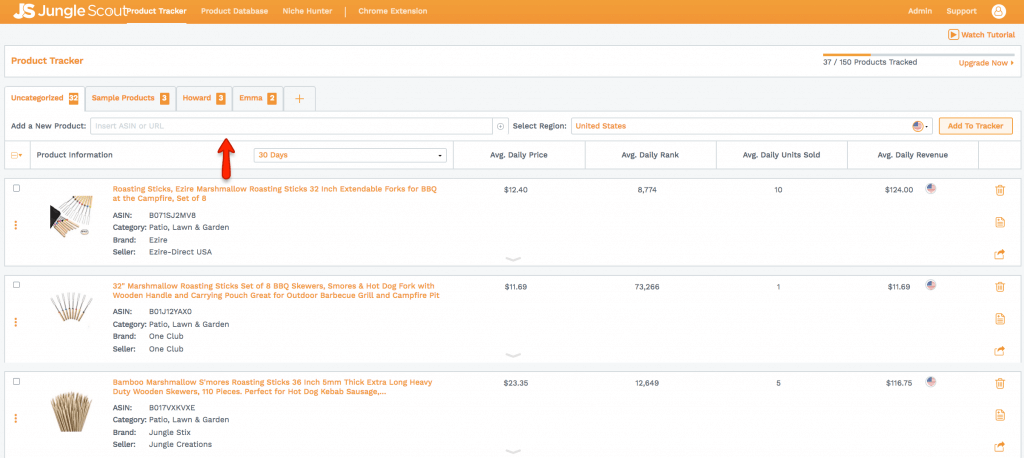Click US flag icon next to $116.75 revenue

click(931, 382)
